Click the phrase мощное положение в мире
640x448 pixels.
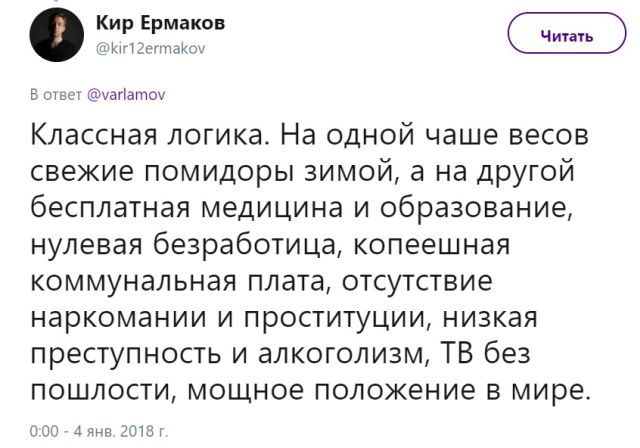pyautogui.click(x=389, y=390)
